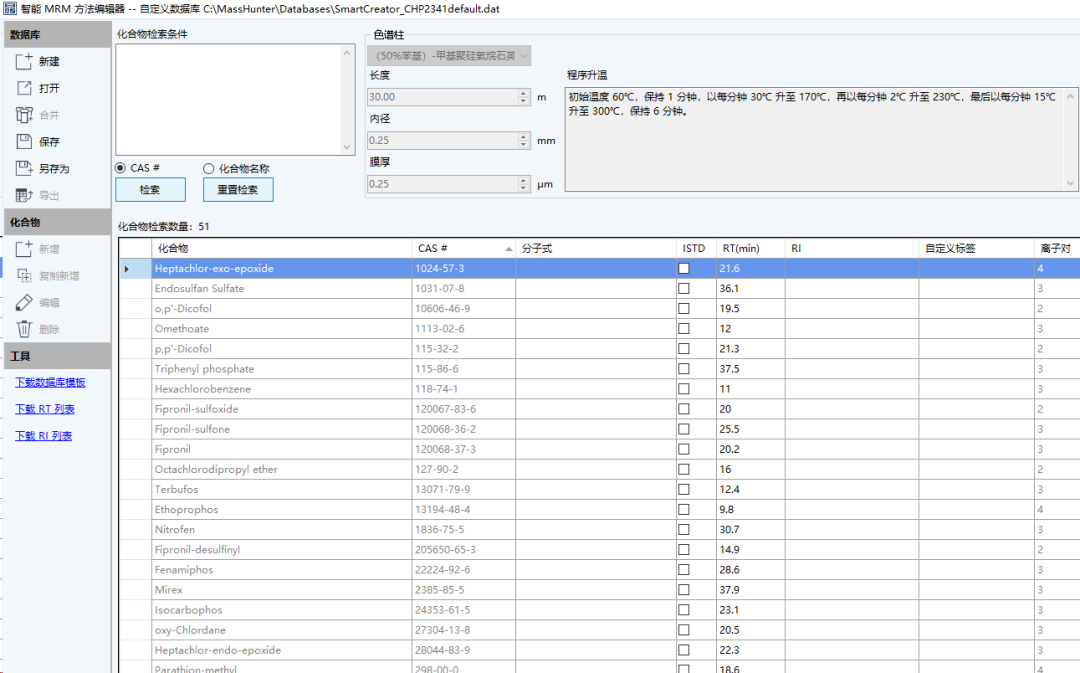Screen dimensions: 1080x673
Task: Click down arrow of 程序升温 scrollbar
Action: (1070, 183)
